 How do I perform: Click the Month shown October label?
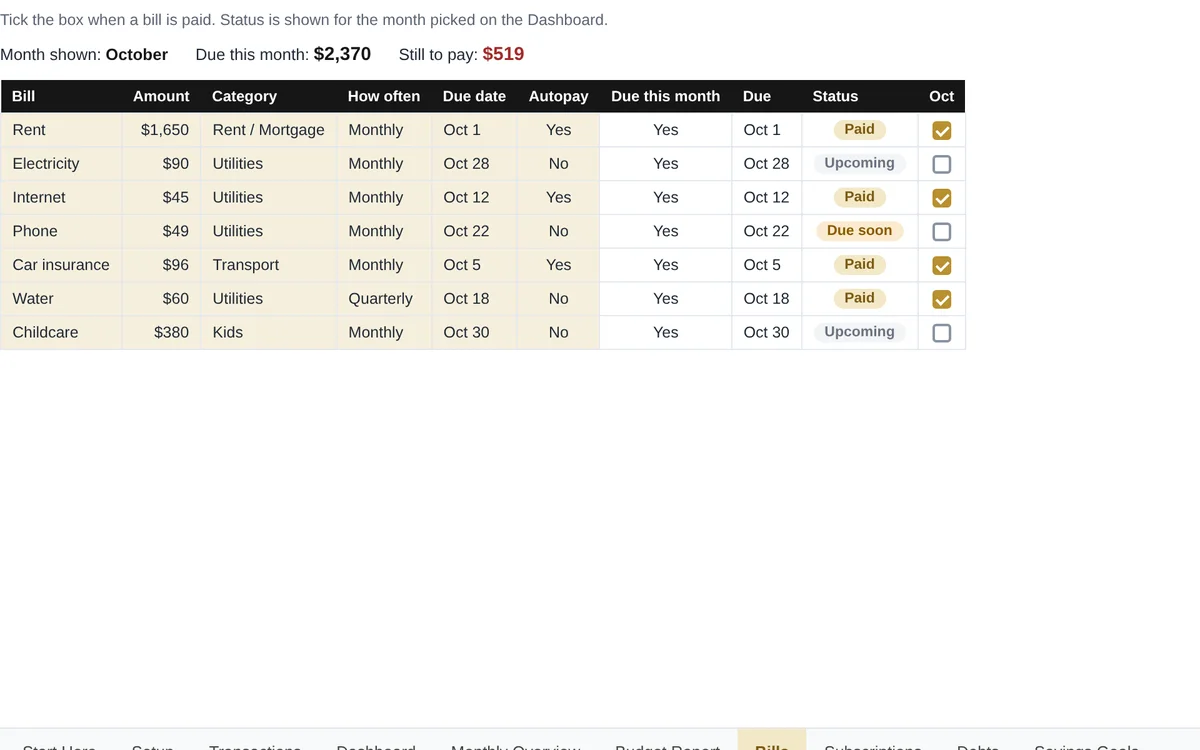coord(84,55)
